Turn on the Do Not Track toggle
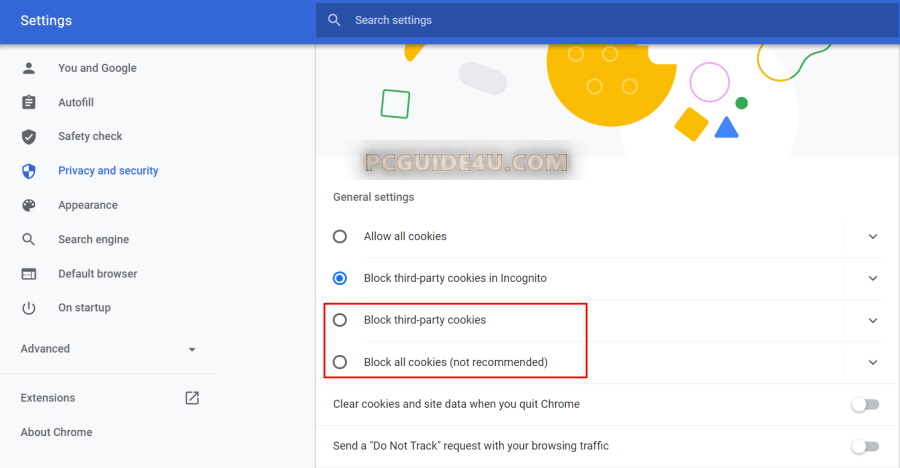 coord(864,446)
